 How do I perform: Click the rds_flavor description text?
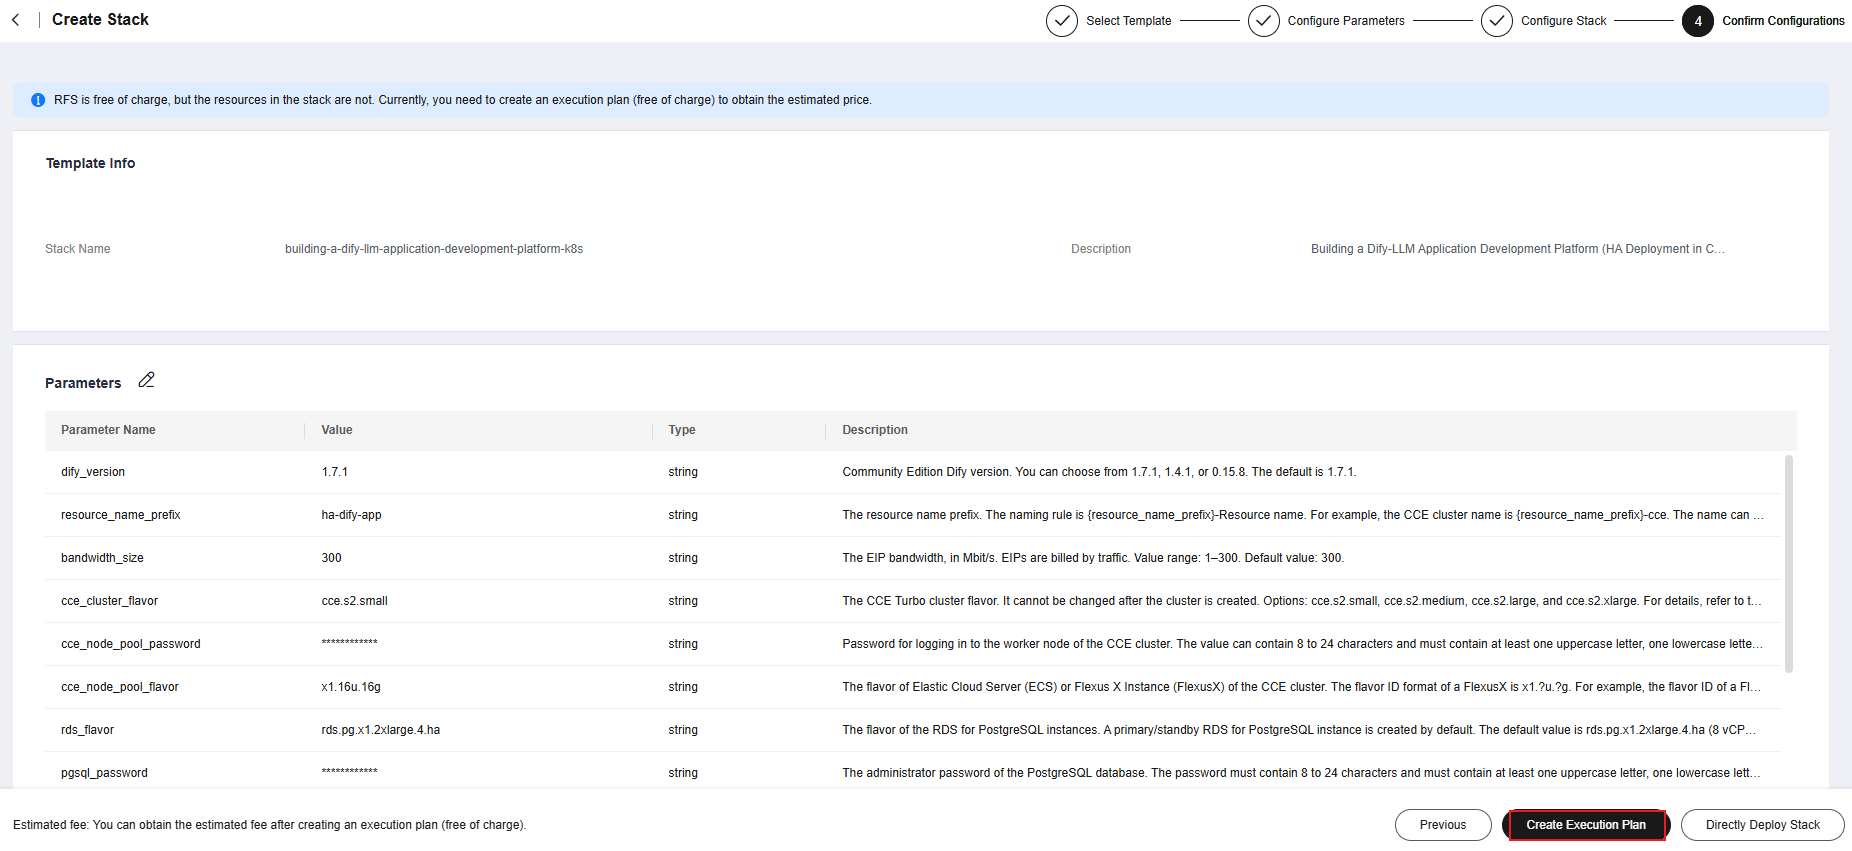pyautogui.click(x=1299, y=730)
